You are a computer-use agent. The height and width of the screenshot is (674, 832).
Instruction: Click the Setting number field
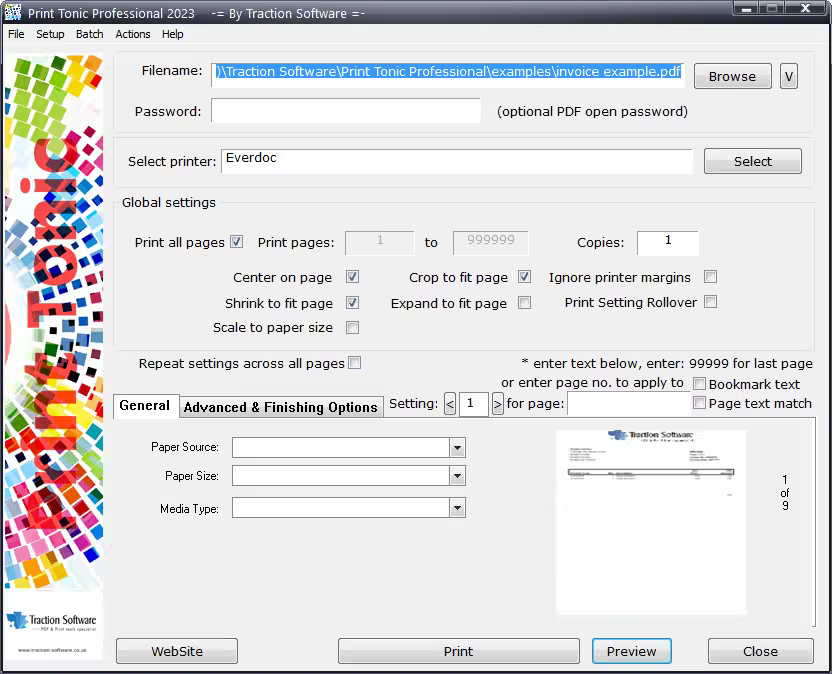(x=474, y=404)
